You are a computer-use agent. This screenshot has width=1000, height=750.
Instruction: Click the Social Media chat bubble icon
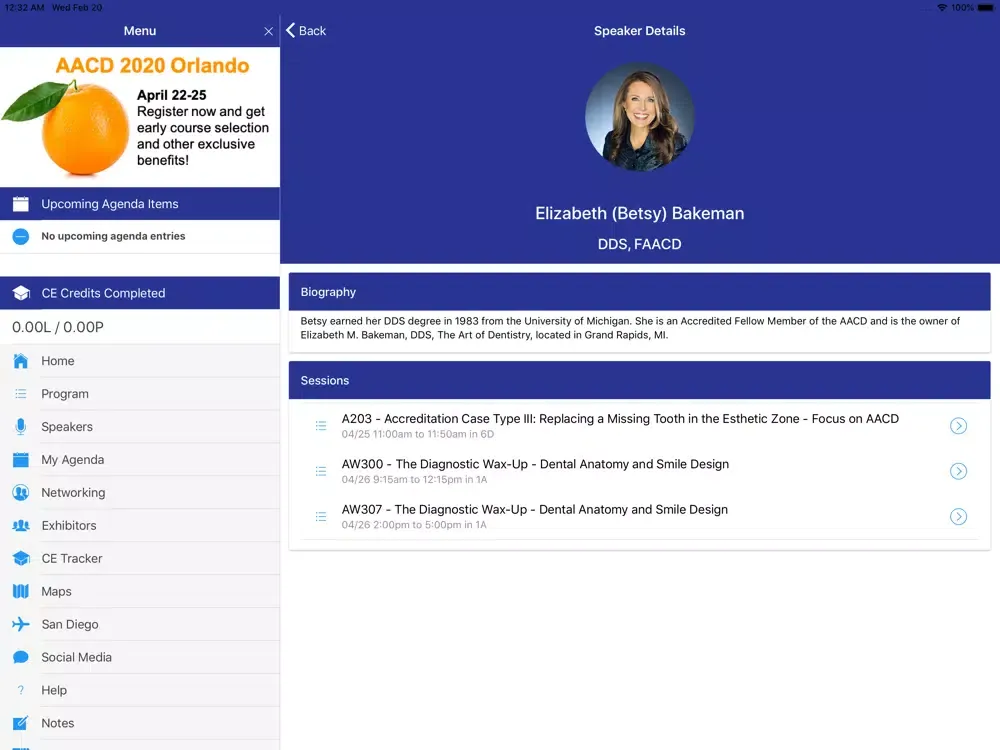pos(20,658)
